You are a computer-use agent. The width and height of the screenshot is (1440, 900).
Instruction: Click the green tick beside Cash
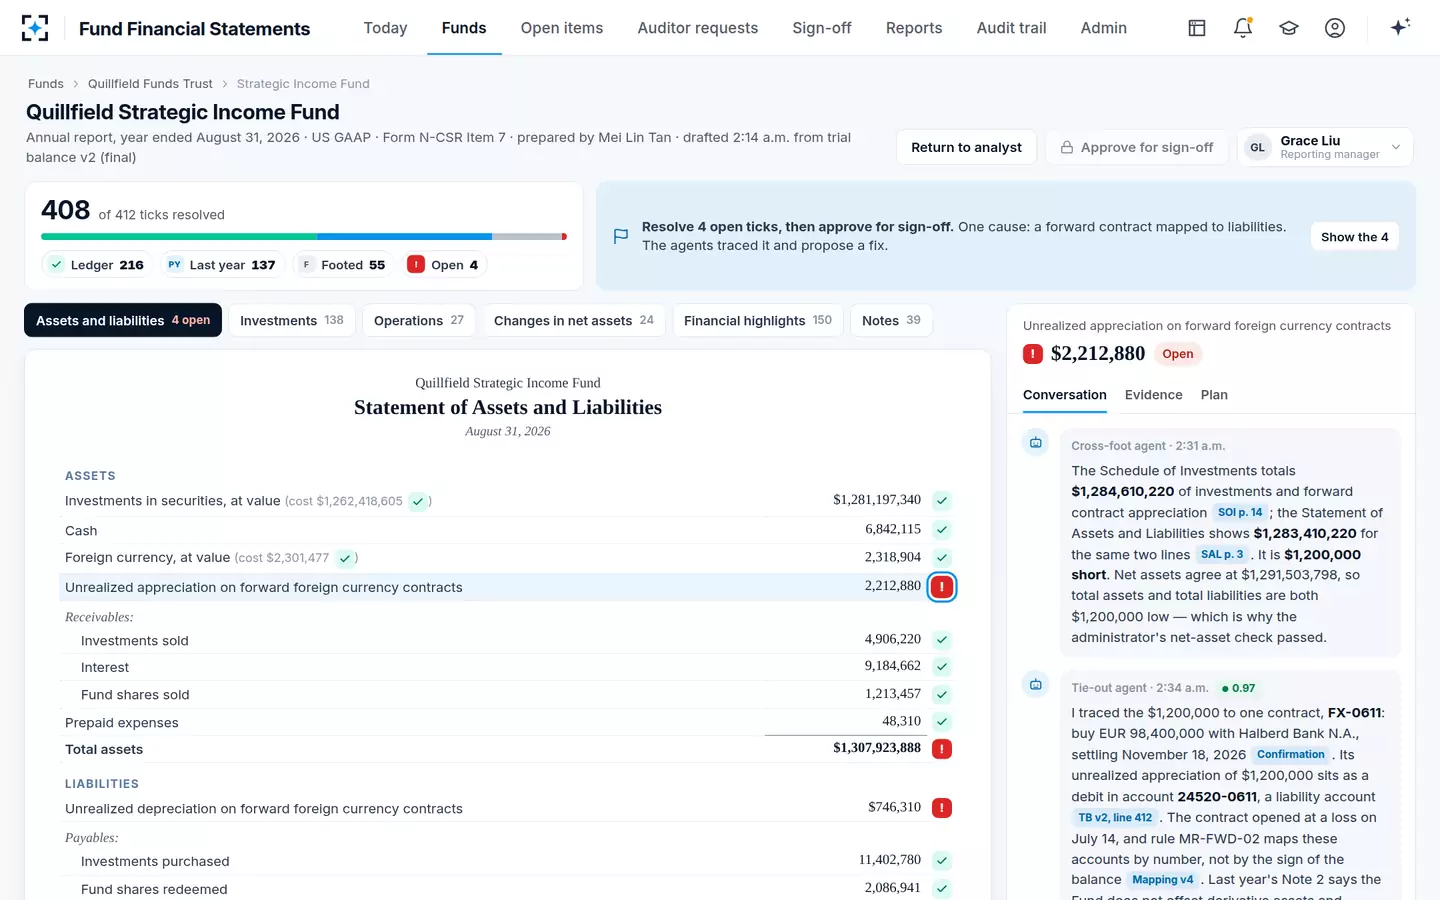942,530
